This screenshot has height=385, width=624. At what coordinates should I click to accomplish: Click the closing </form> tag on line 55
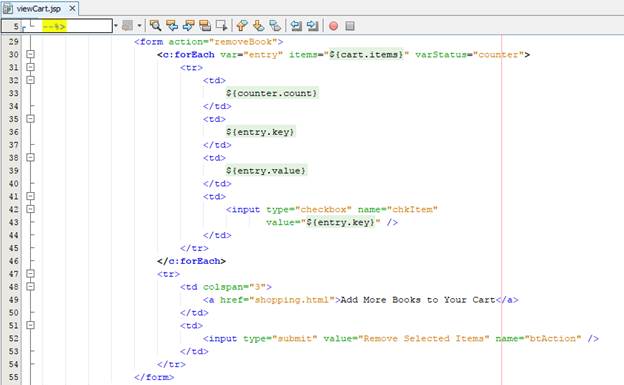[154, 377]
